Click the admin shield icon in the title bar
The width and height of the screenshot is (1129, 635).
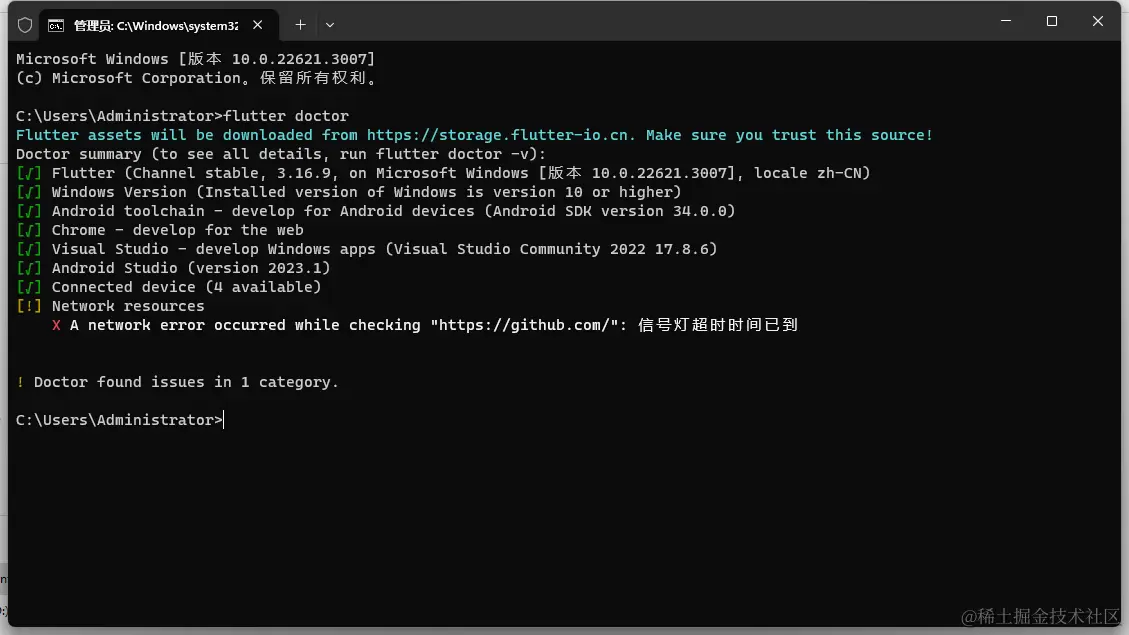(23, 24)
